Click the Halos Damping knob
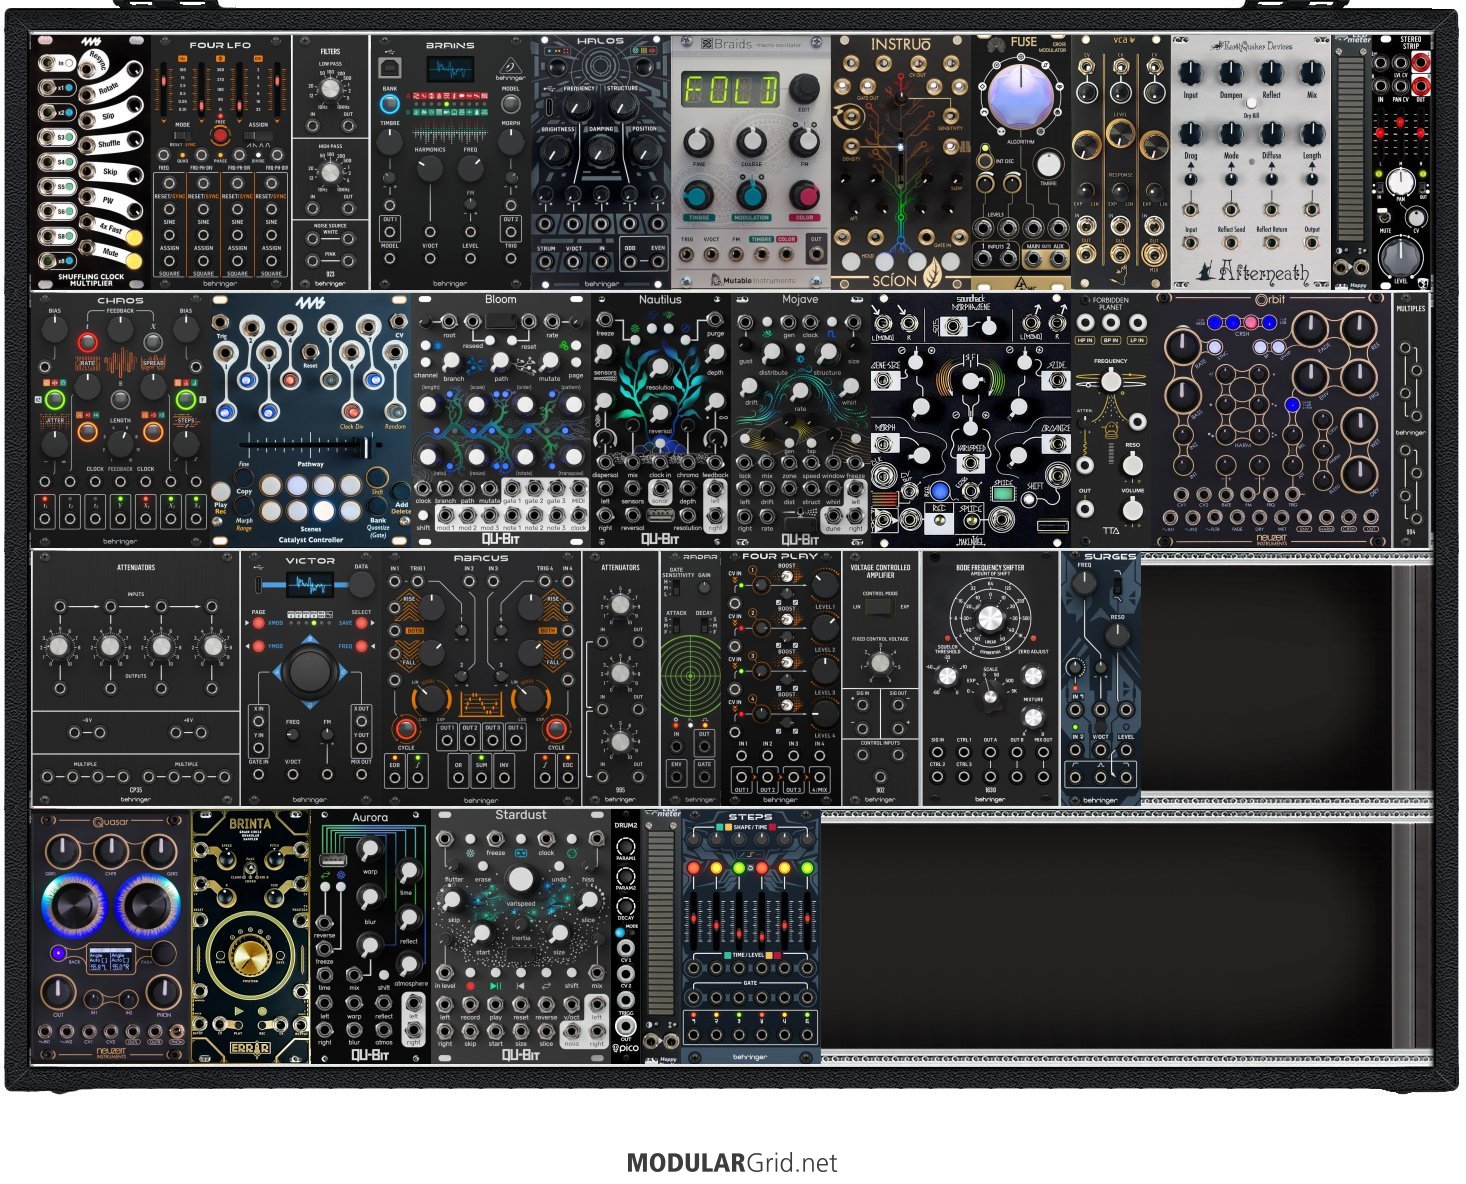Image resolution: width=1466 pixels, height=1184 pixels. pos(601,150)
